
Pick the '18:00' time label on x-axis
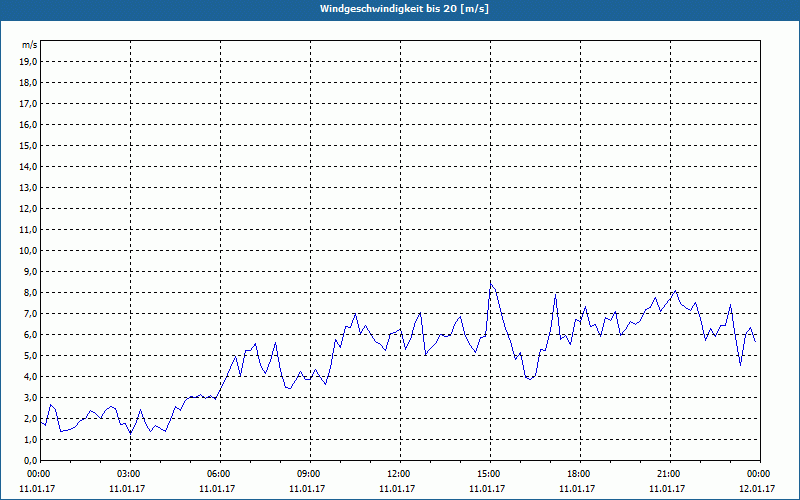[x=580, y=474]
